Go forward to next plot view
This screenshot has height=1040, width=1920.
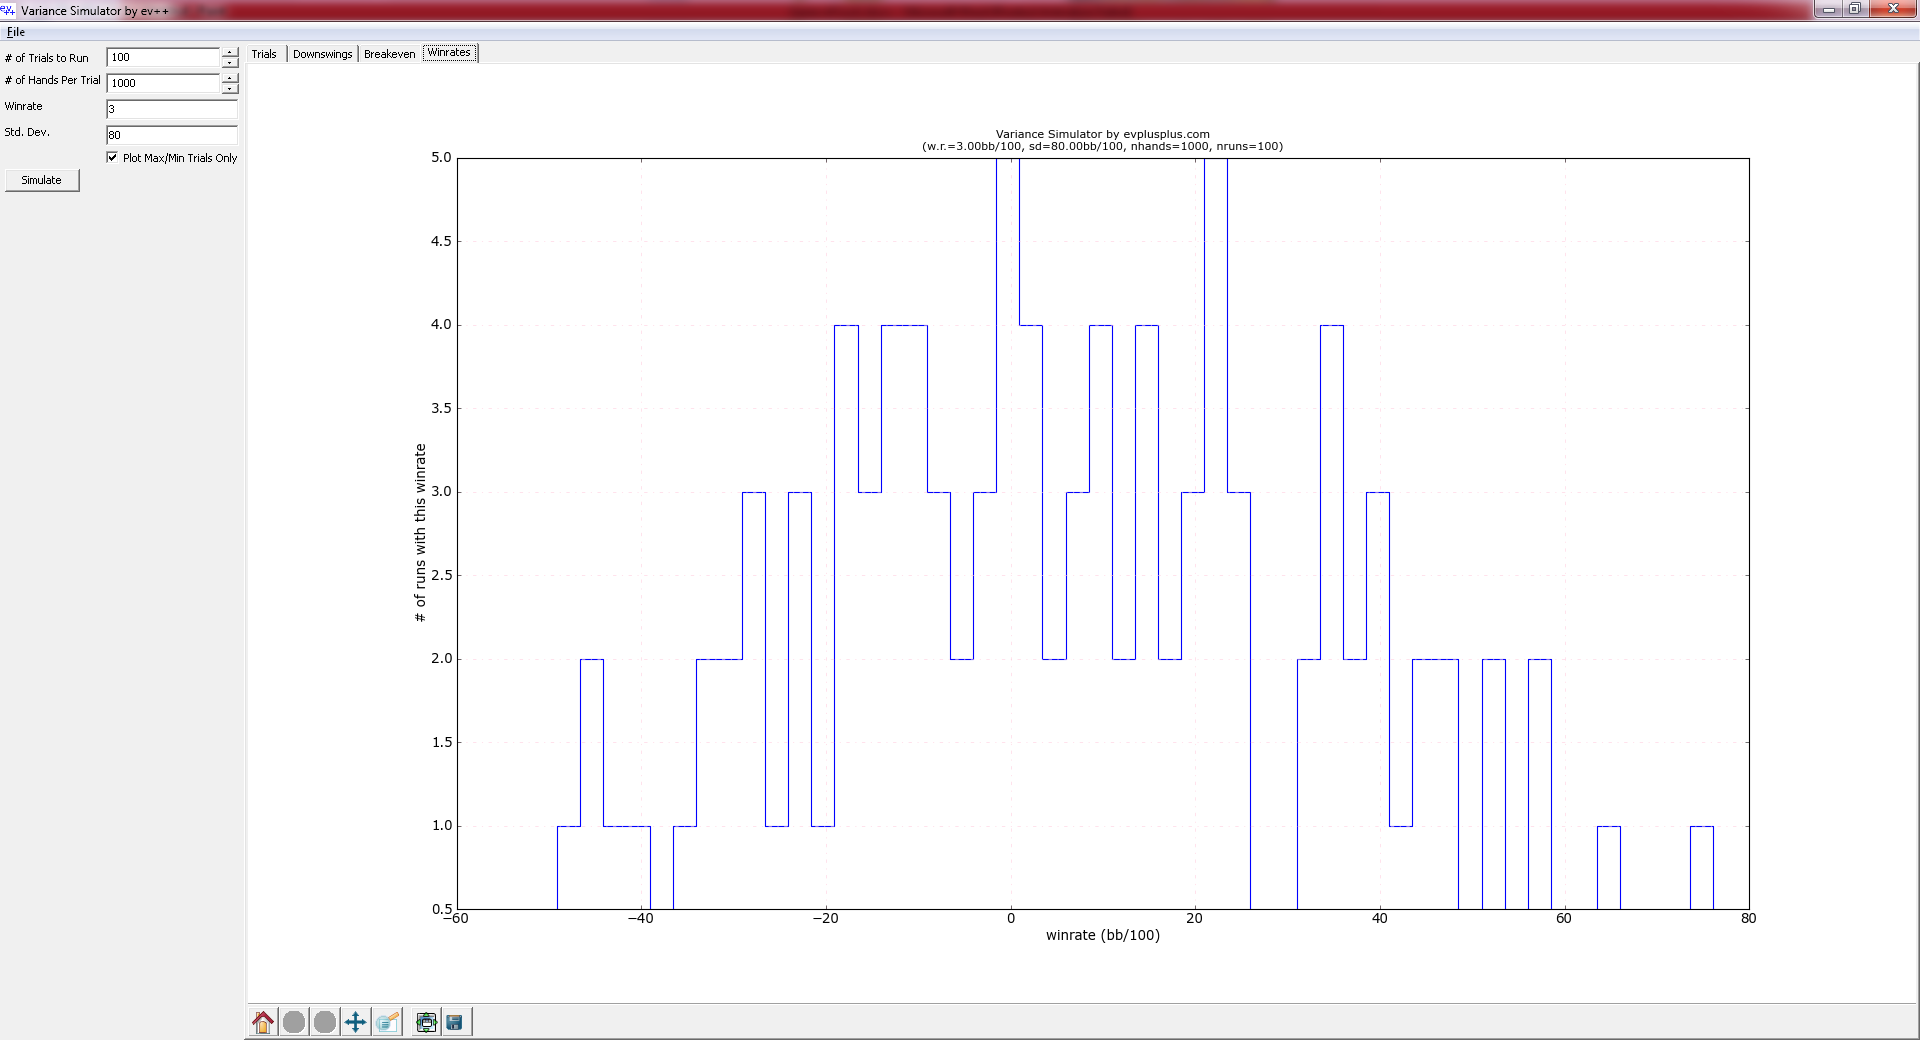(x=325, y=1022)
